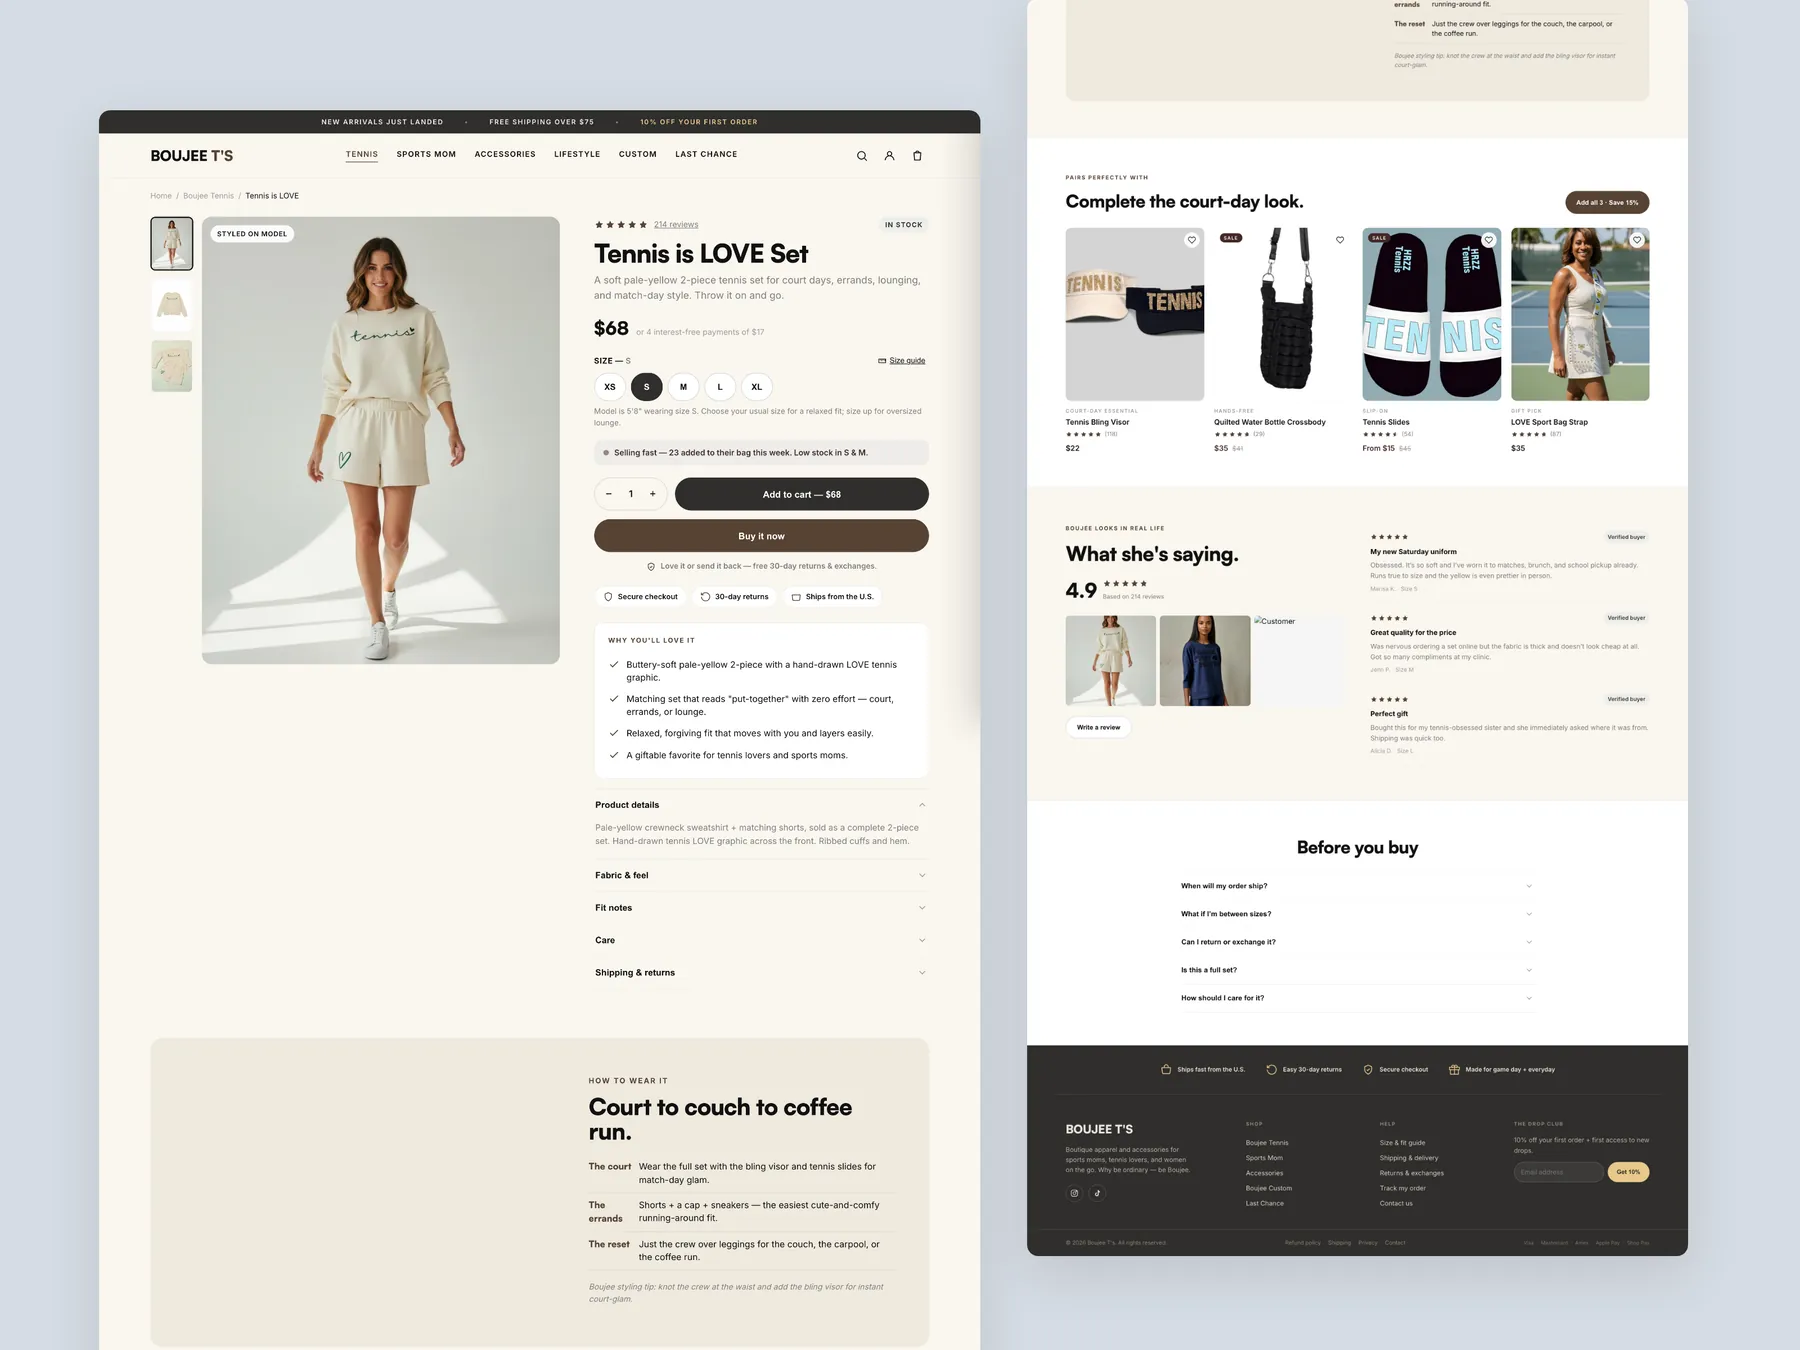Click the Write a review button

(1098, 727)
